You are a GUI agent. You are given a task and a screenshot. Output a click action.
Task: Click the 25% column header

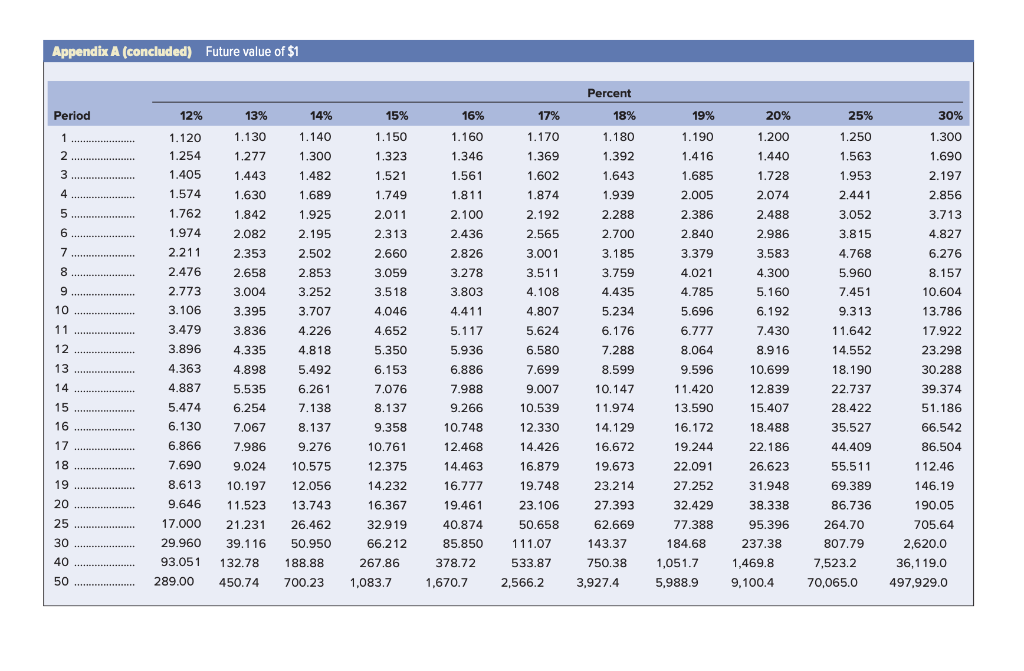(x=860, y=116)
